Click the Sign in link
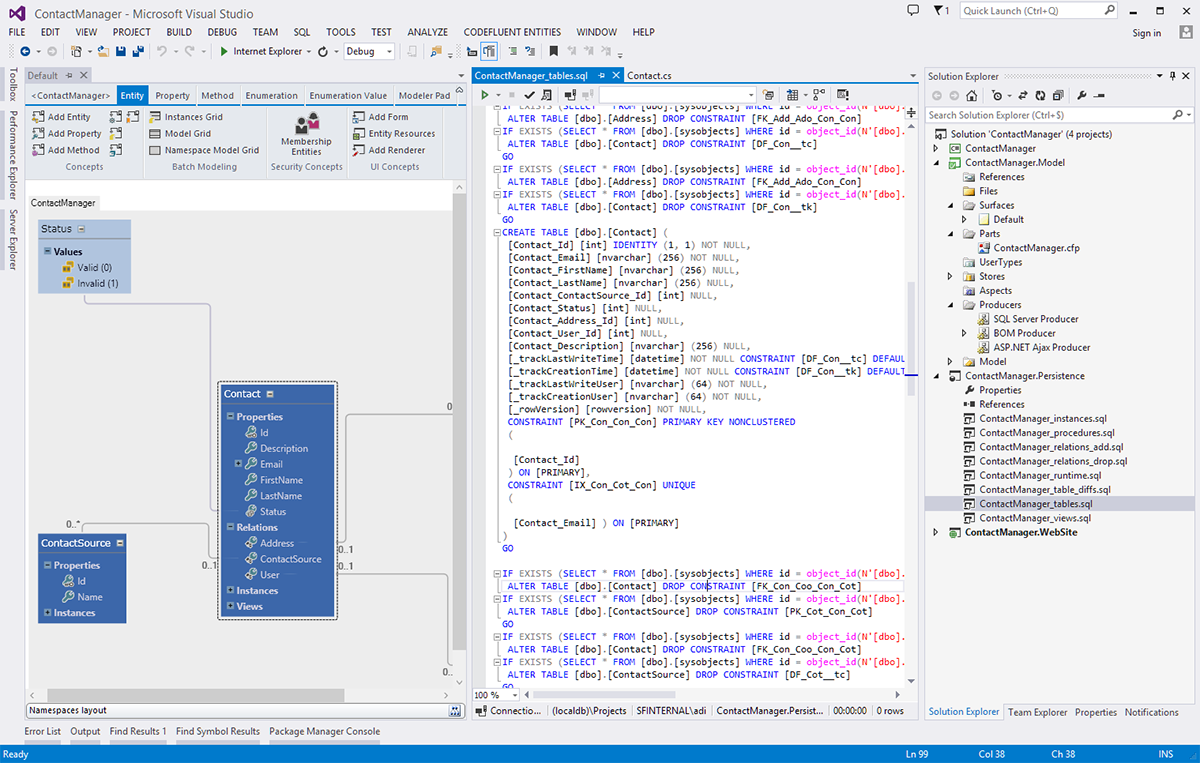1200x763 pixels. pos(1146,33)
